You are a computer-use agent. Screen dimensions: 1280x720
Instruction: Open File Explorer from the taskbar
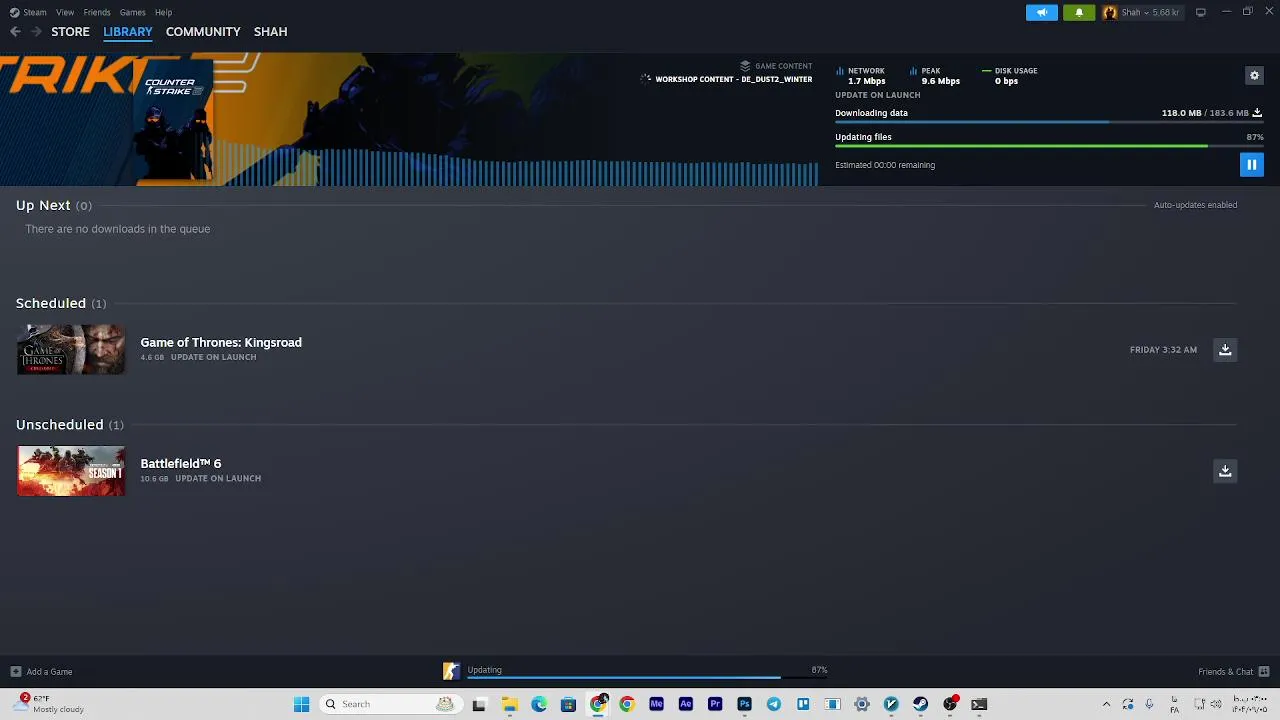click(x=509, y=704)
